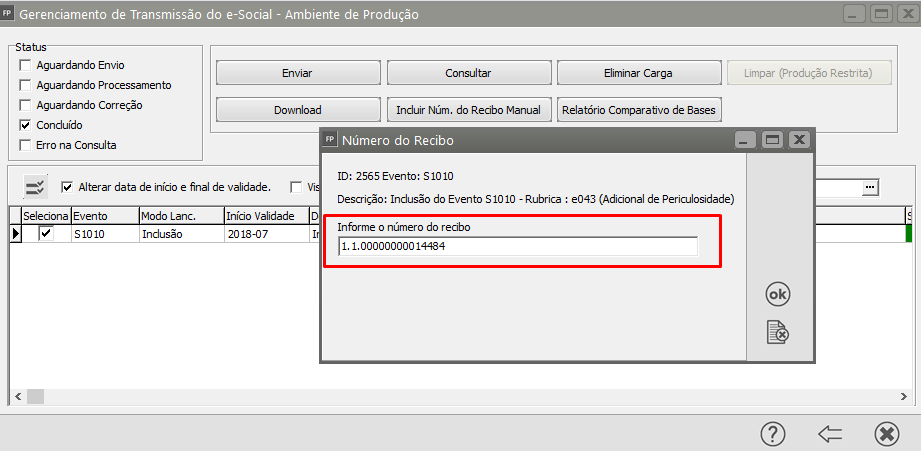
Task: Click the Descrição line about Rubrica e043
Action: [536, 199]
